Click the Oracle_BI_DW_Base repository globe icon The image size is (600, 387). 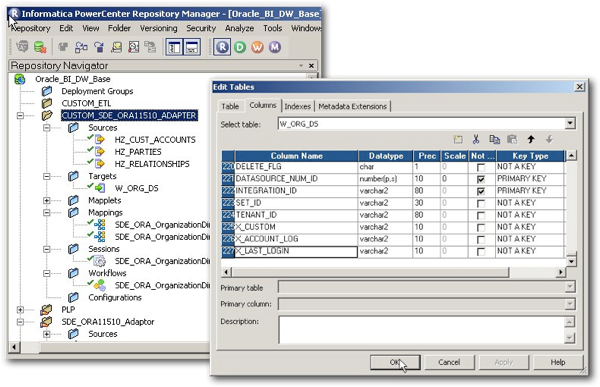coord(20,79)
